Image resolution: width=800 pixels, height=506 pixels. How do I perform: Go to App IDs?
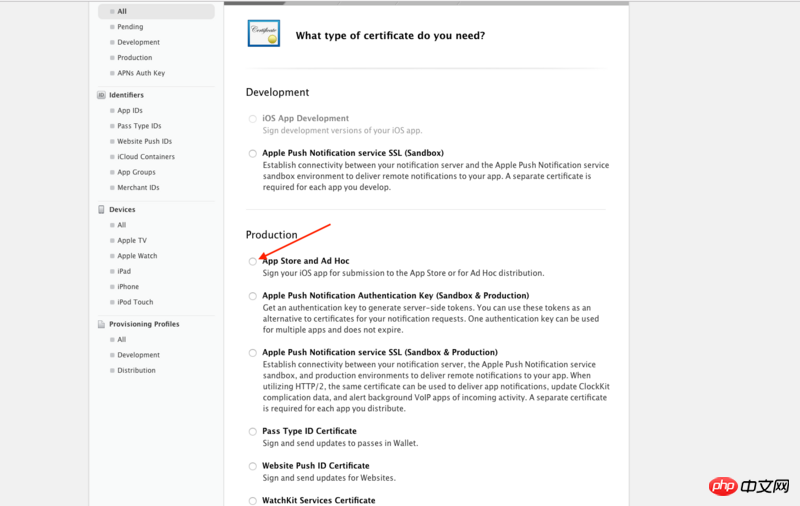coord(130,110)
